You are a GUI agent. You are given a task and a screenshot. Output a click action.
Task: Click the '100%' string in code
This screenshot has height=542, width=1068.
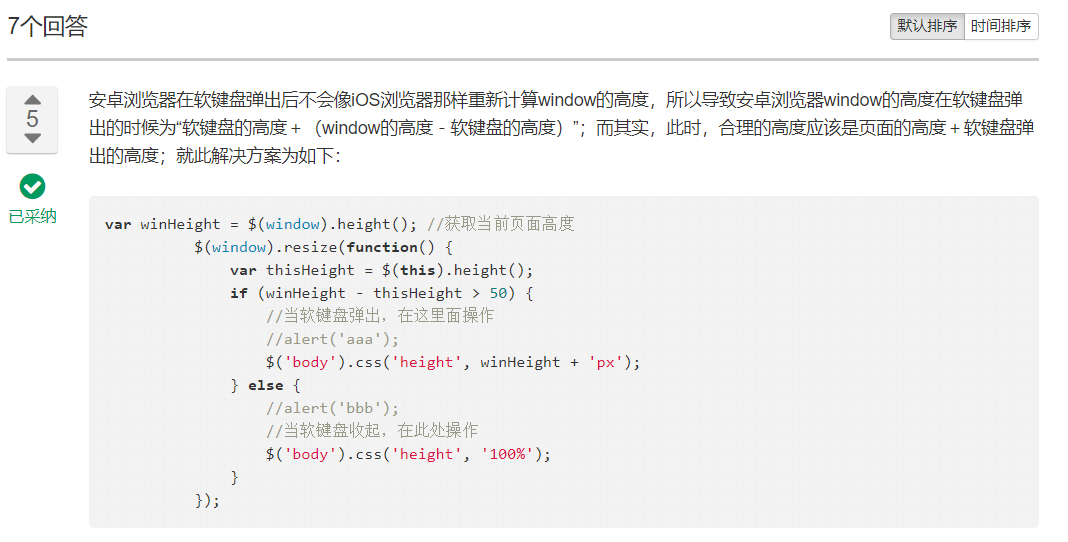pos(507,454)
